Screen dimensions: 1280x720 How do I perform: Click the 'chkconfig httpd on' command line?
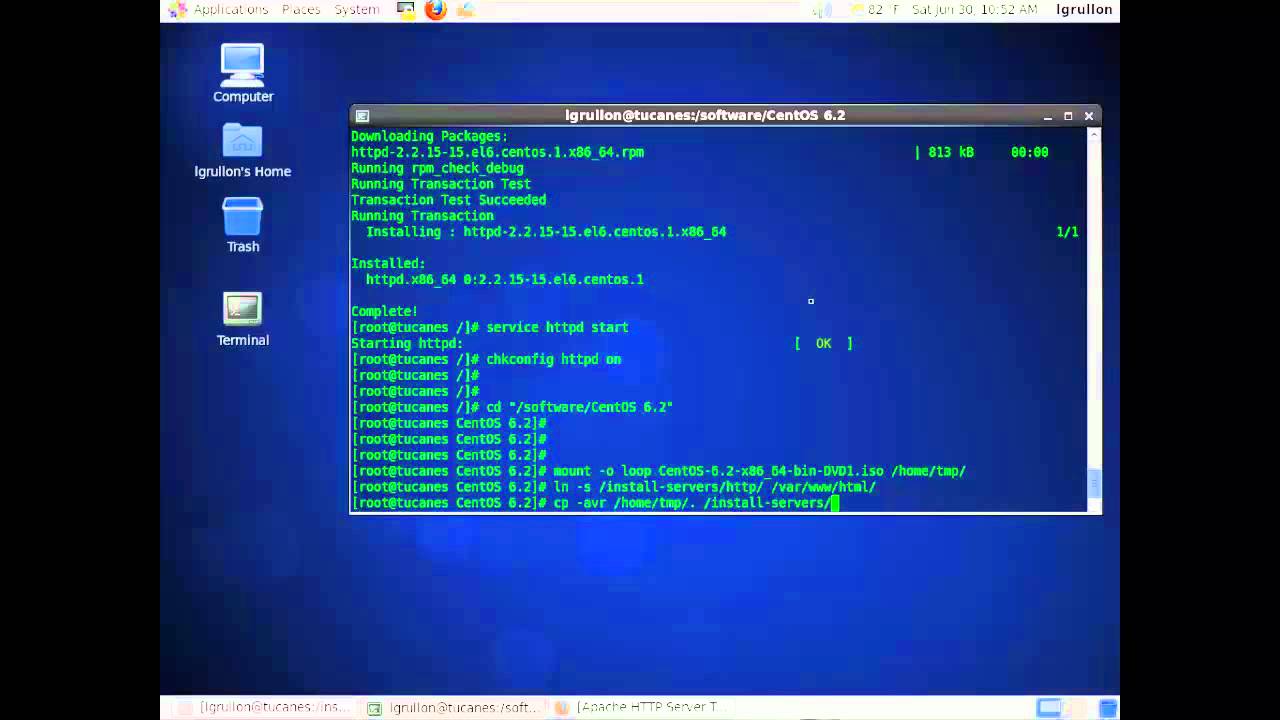pyautogui.click(x=486, y=359)
